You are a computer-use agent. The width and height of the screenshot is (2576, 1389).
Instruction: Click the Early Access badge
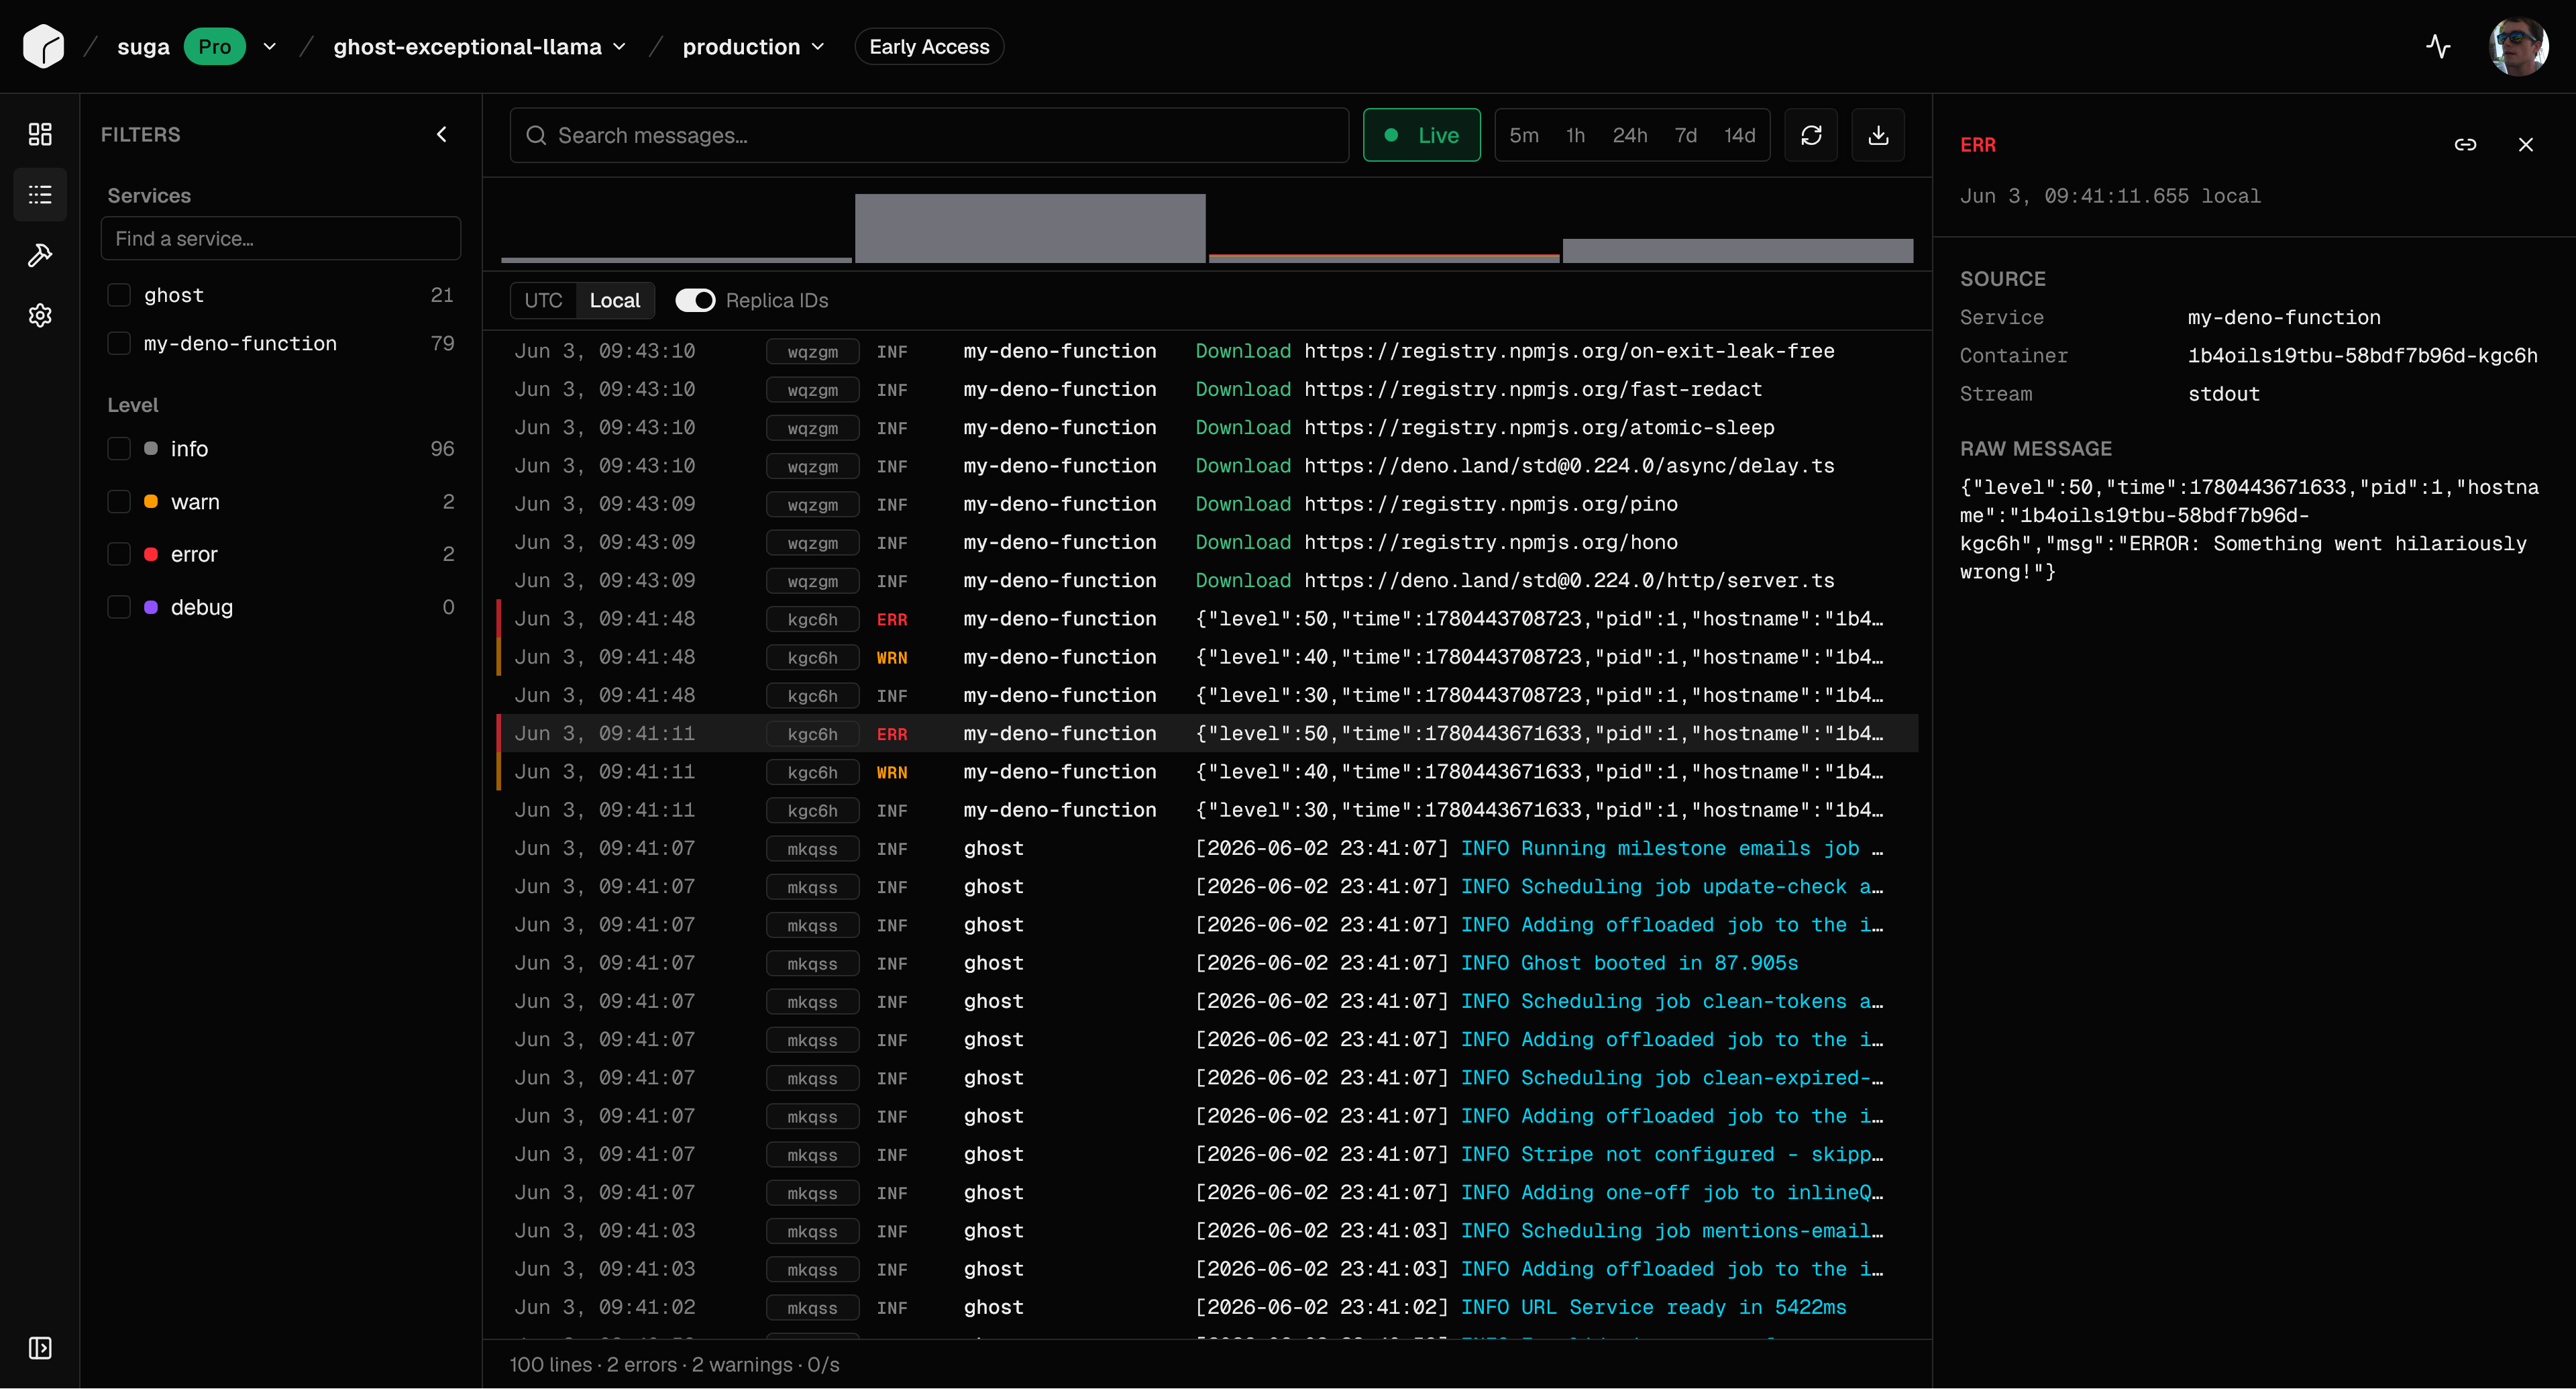tap(929, 47)
